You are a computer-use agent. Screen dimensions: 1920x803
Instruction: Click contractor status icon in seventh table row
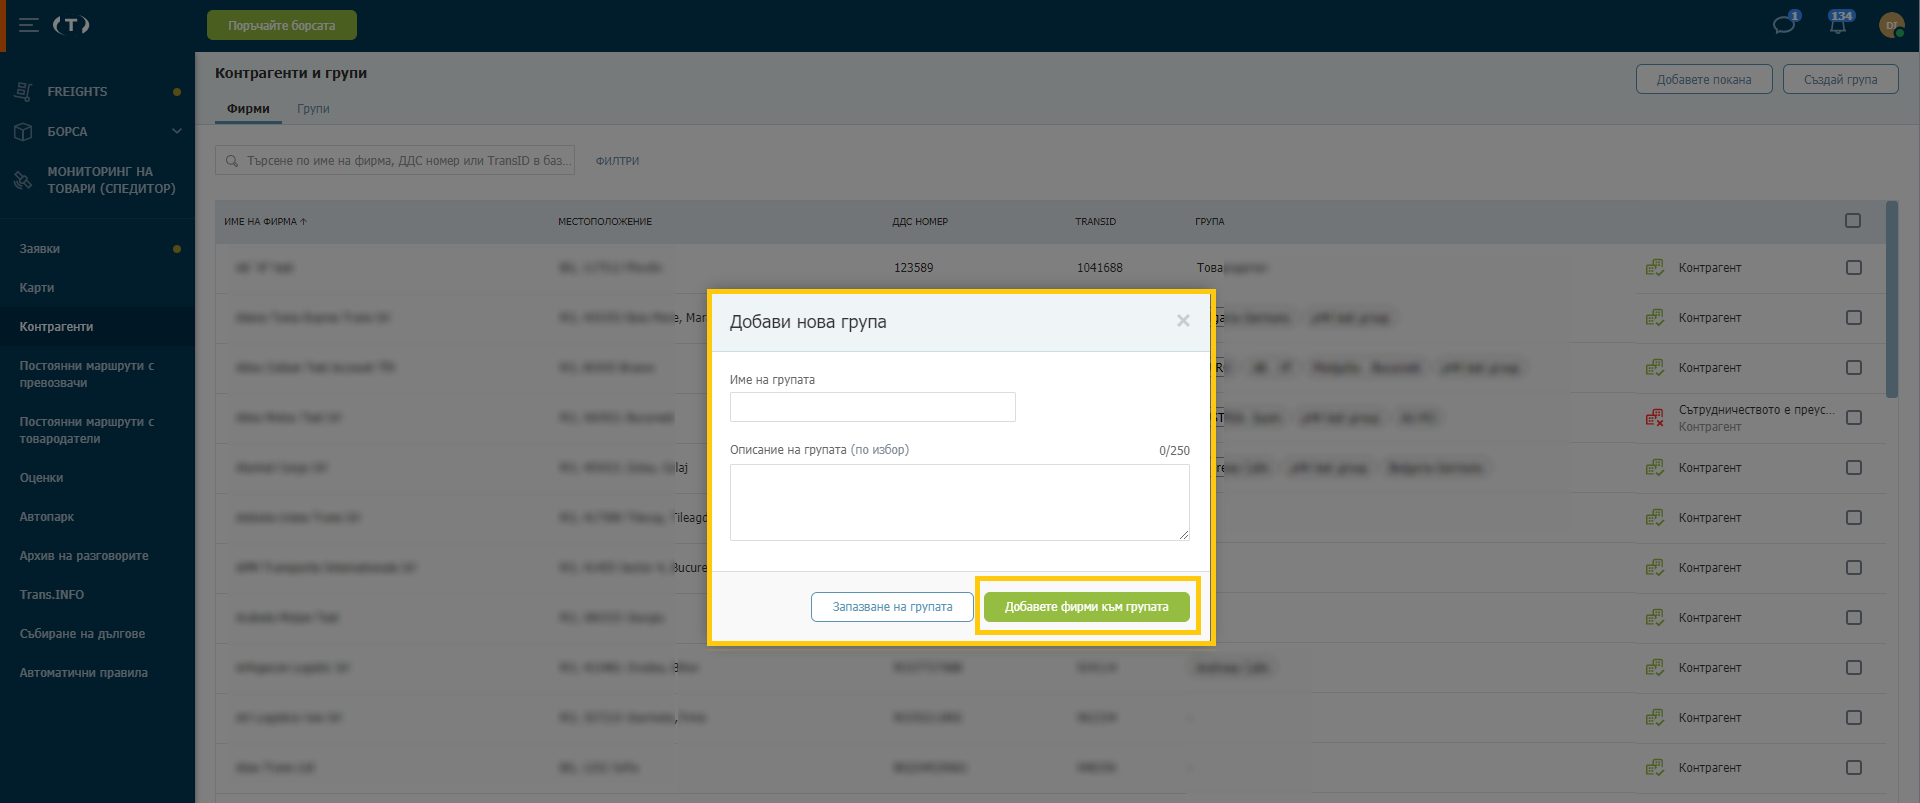[x=1655, y=568]
